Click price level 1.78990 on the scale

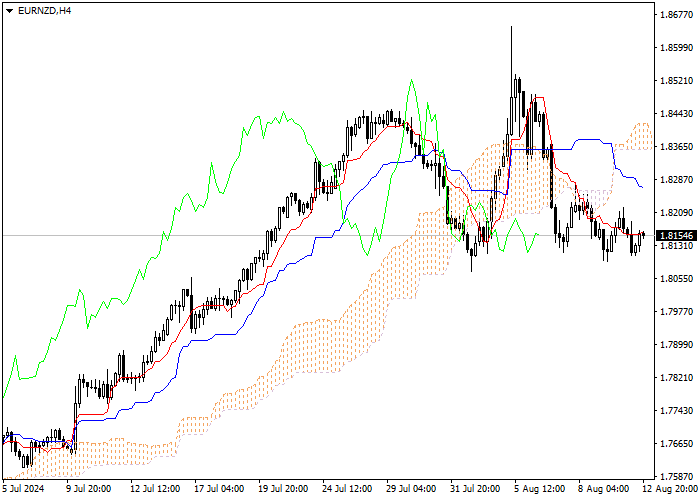click(676, 345)
